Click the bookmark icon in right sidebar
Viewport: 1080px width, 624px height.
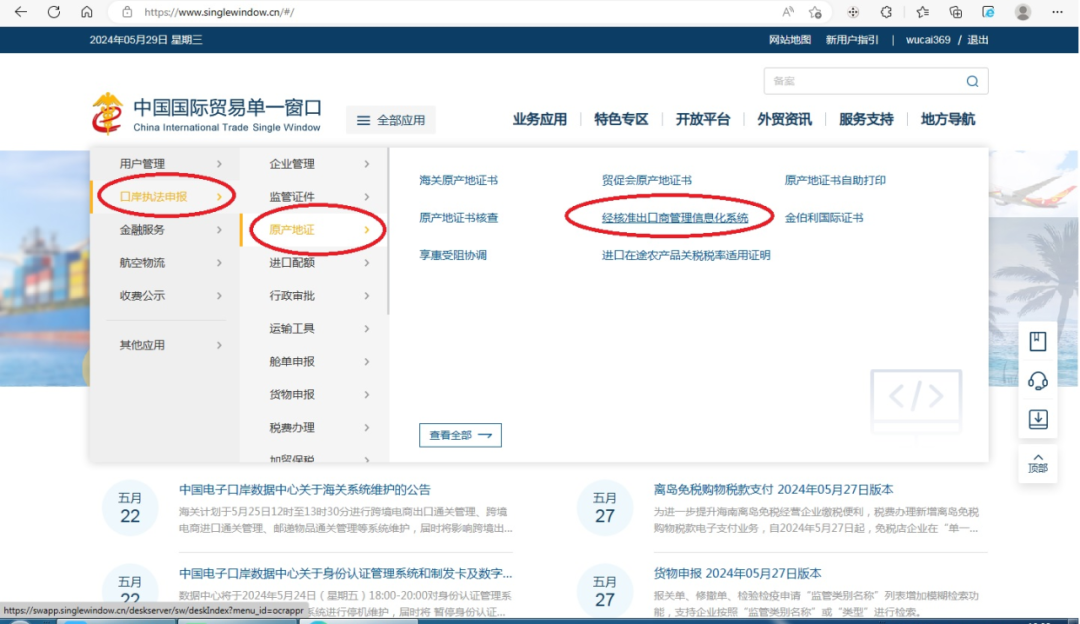(x=1038, y=342)
